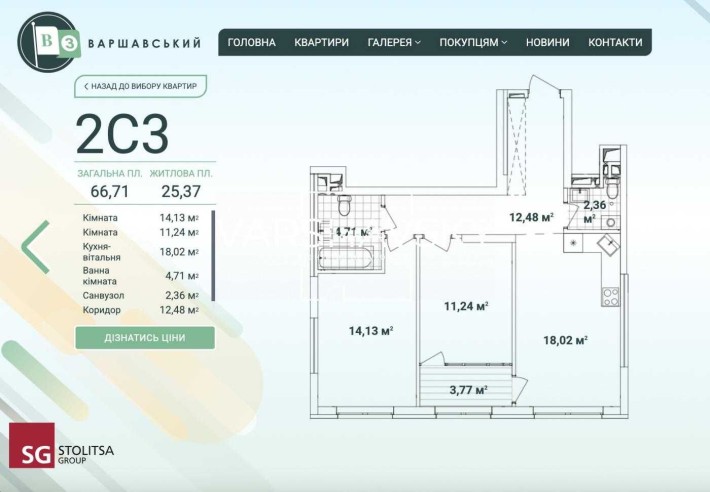Click the Кімната 14,13 м² row
Screen dimensions: 710x492
pyautogui.click(x=141, y=218)
